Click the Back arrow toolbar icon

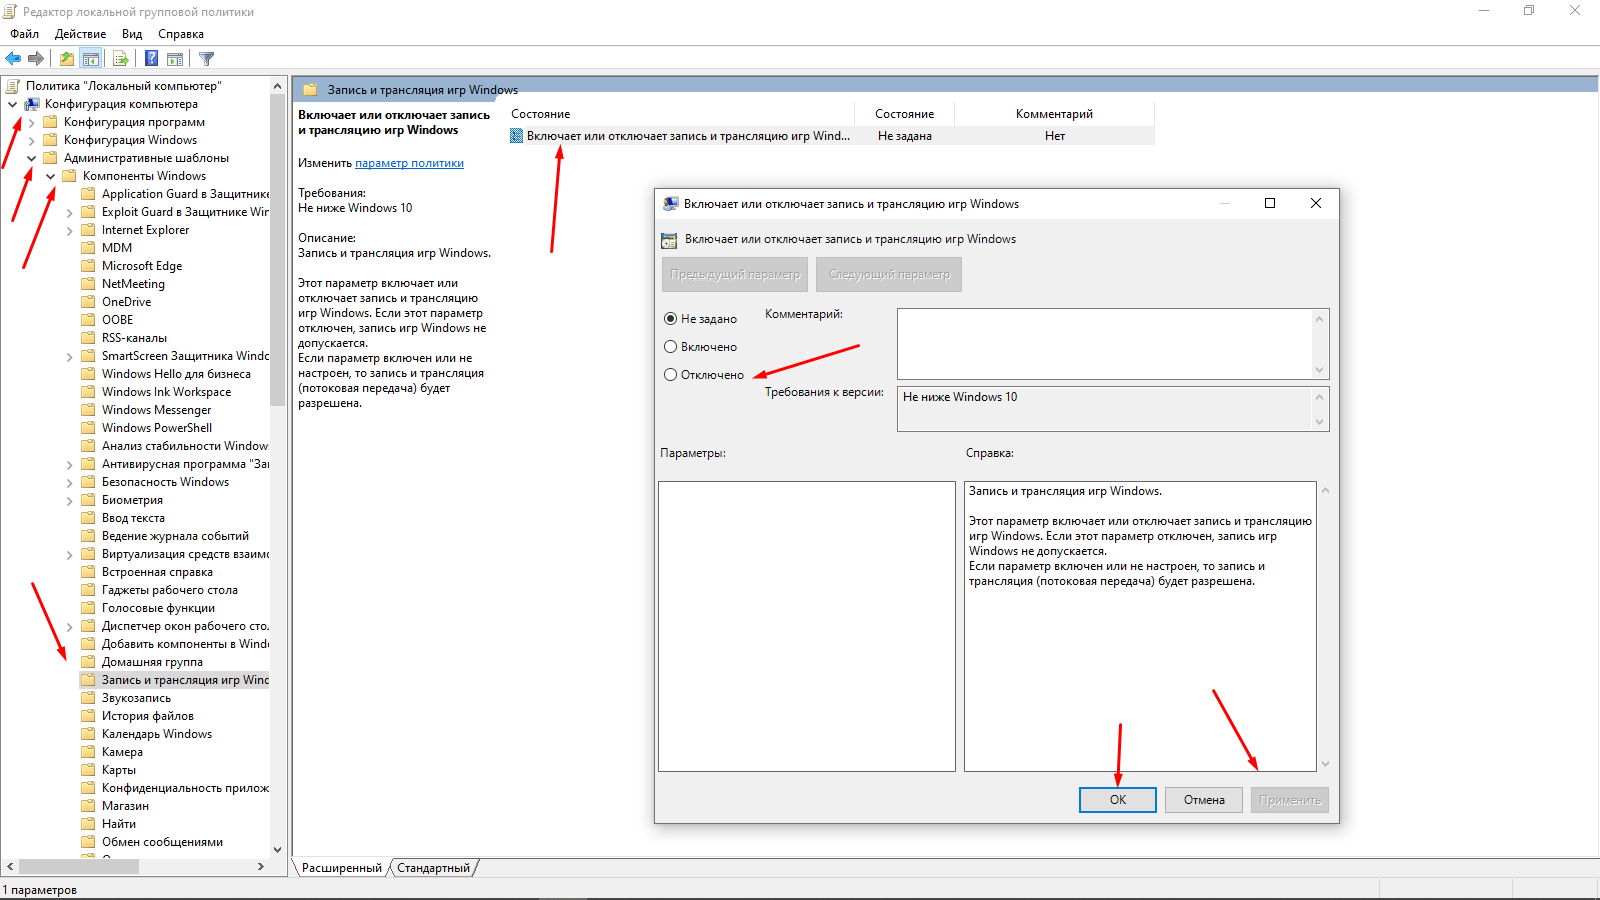[13, 59]
